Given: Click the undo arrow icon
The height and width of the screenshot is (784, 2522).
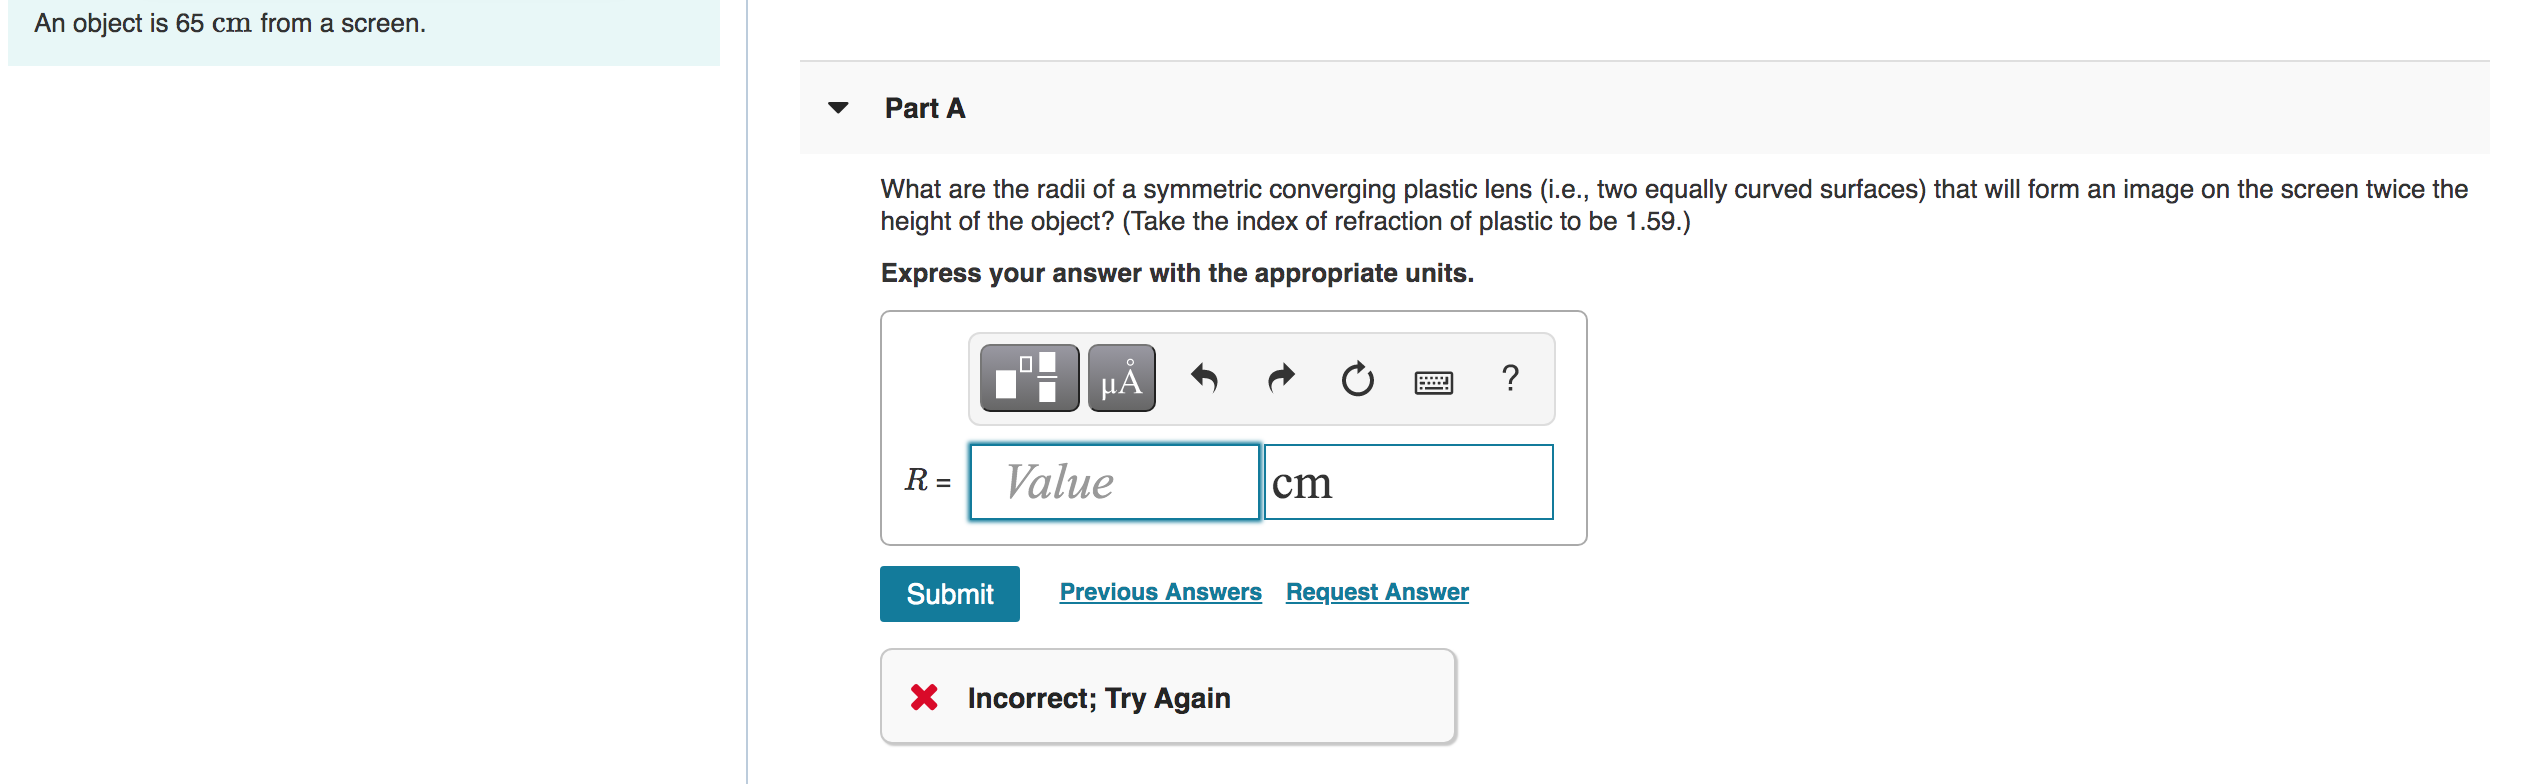Looking at the screenshot, I should click(1204, 379).
